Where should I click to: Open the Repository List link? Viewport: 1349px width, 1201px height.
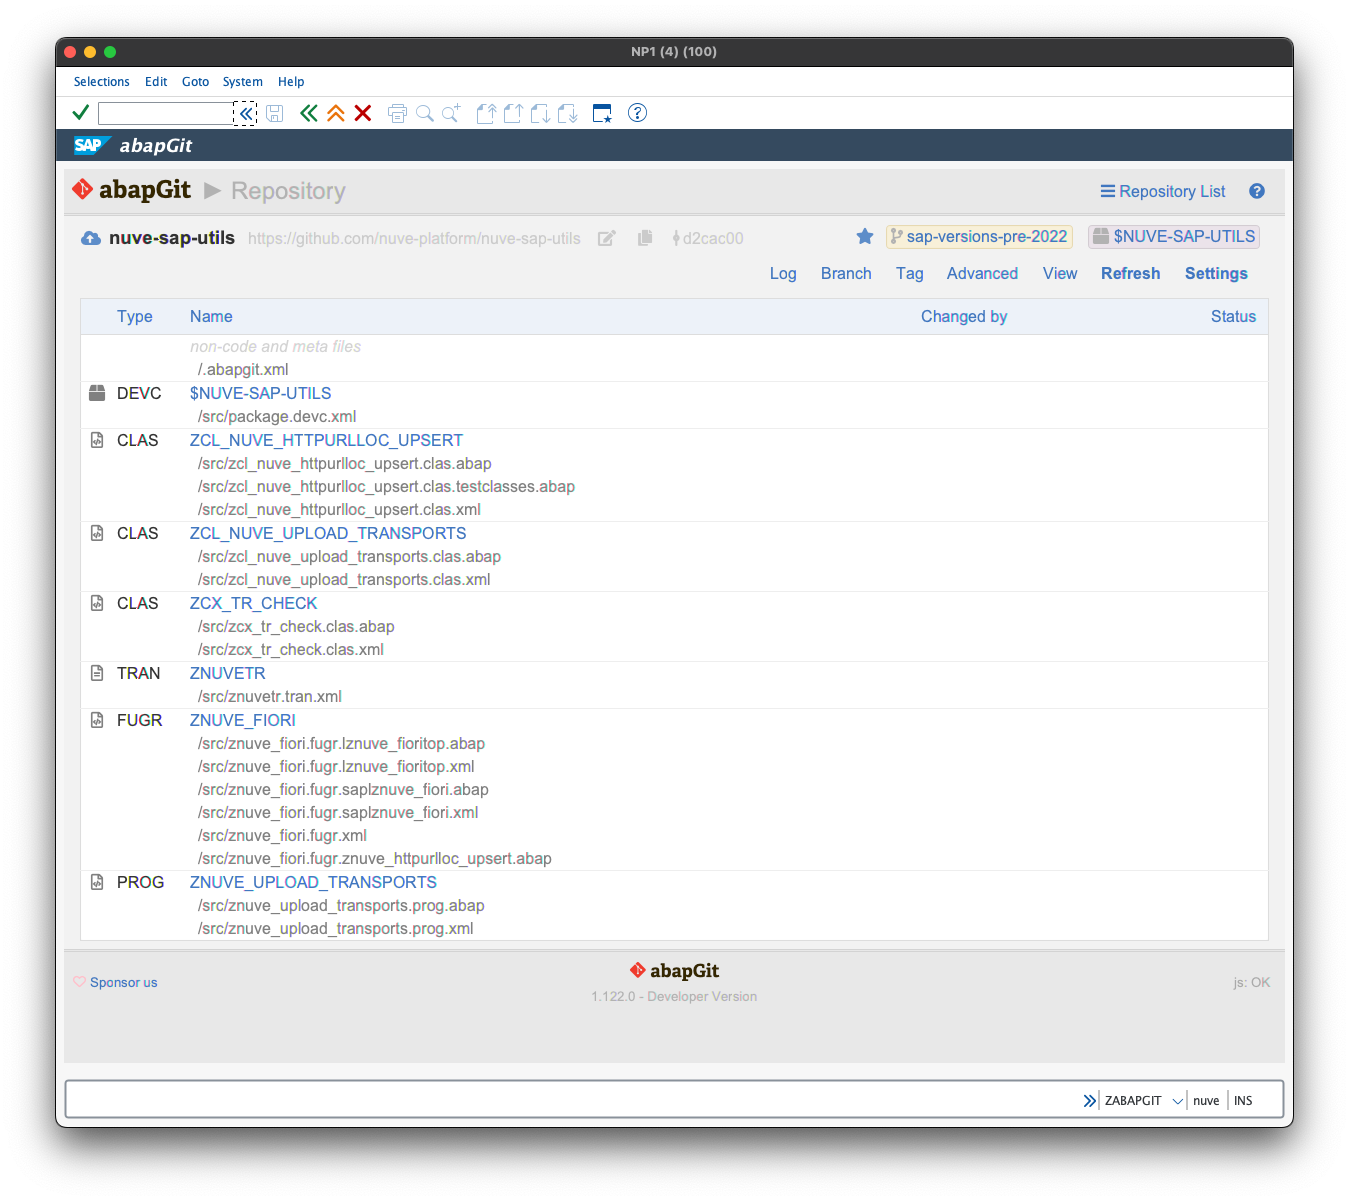click(1163, 191)
